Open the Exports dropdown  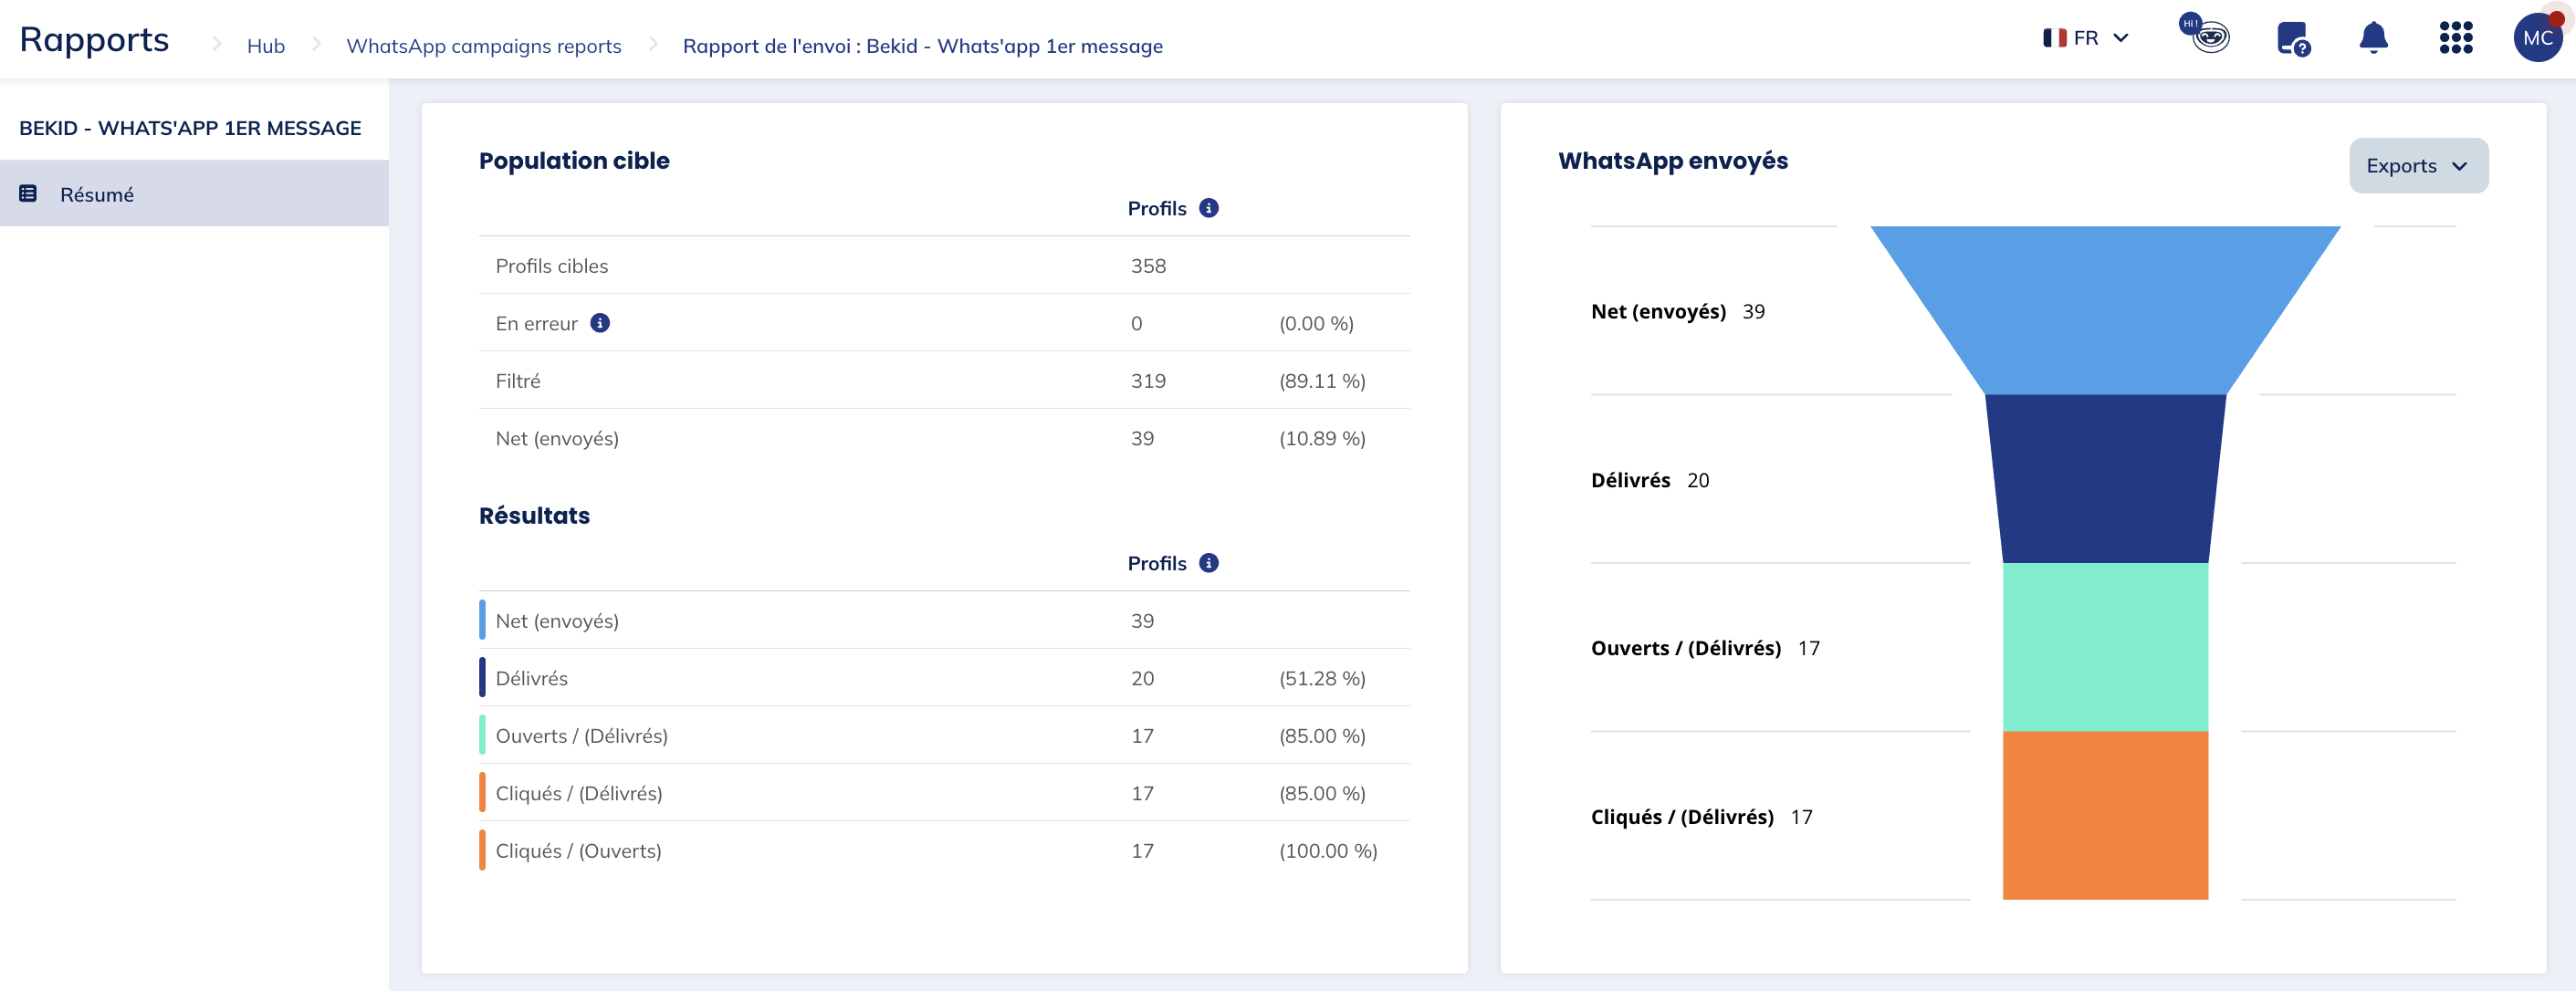click(2417, 165)
